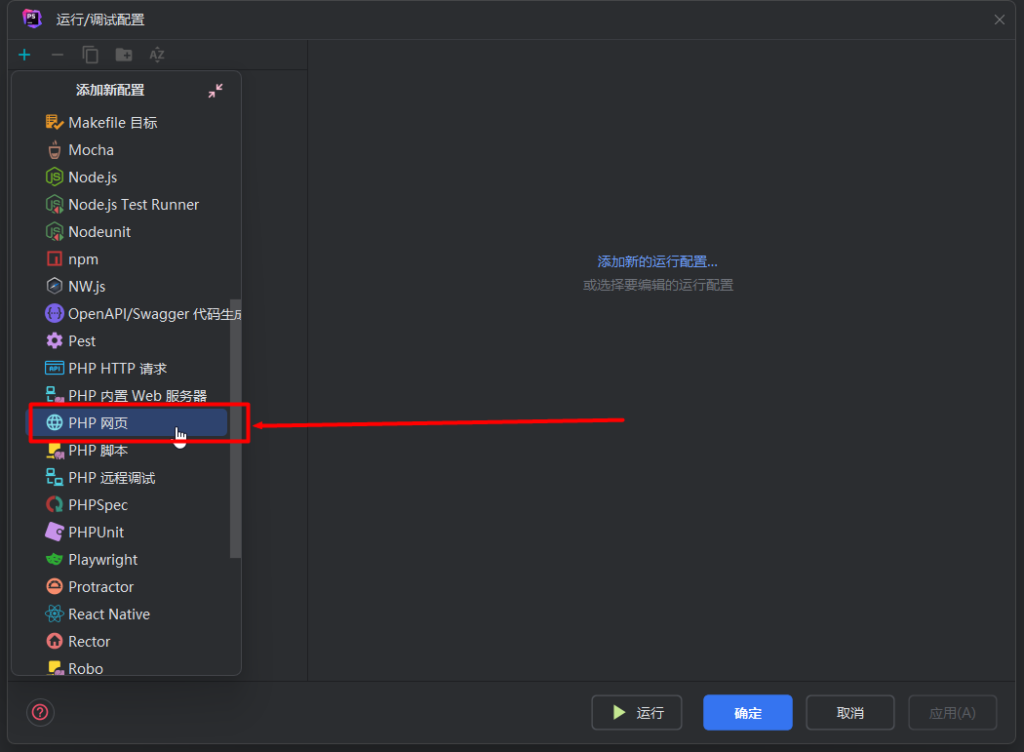Image resolution: width=1024 pixels, height=752 pixels.
Task: Confirm settings with the 确定 button
Action: coord(747,712)
